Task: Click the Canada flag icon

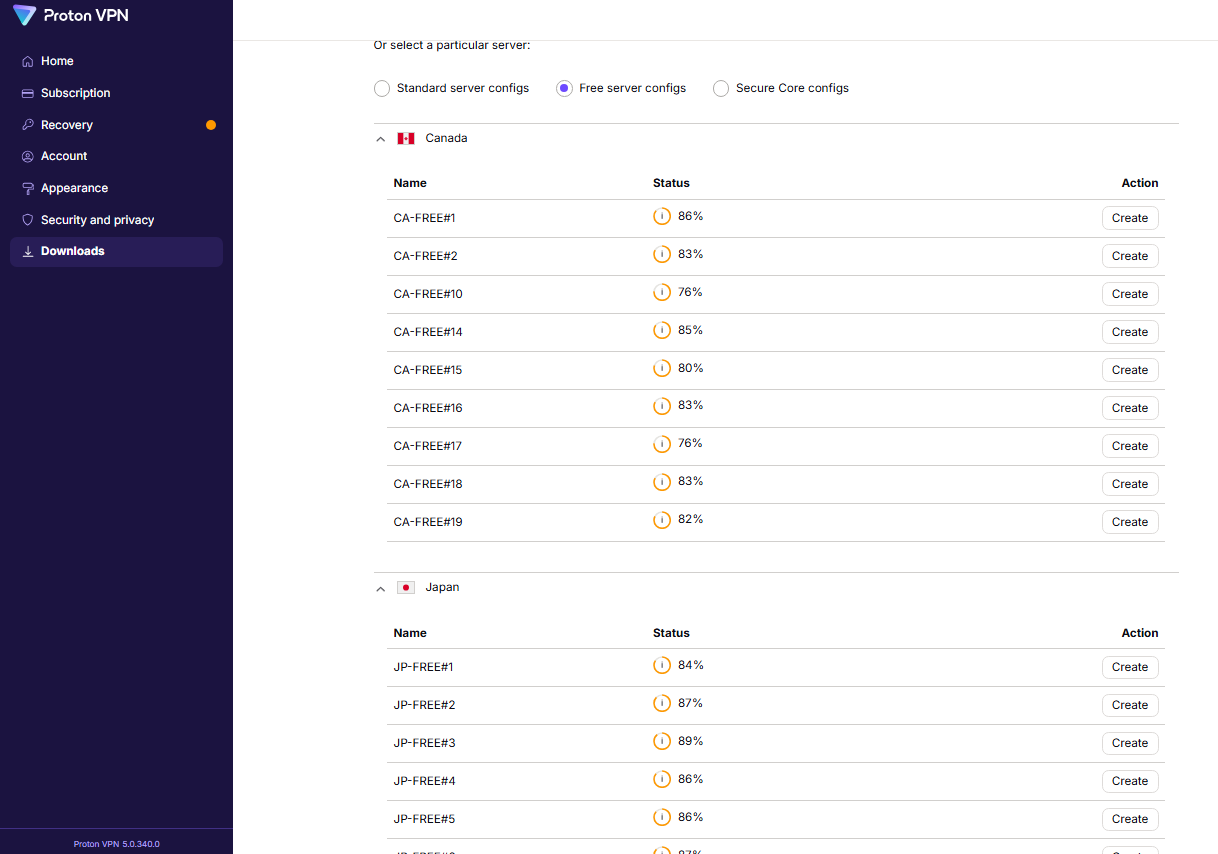Action: tap(405, 138)
